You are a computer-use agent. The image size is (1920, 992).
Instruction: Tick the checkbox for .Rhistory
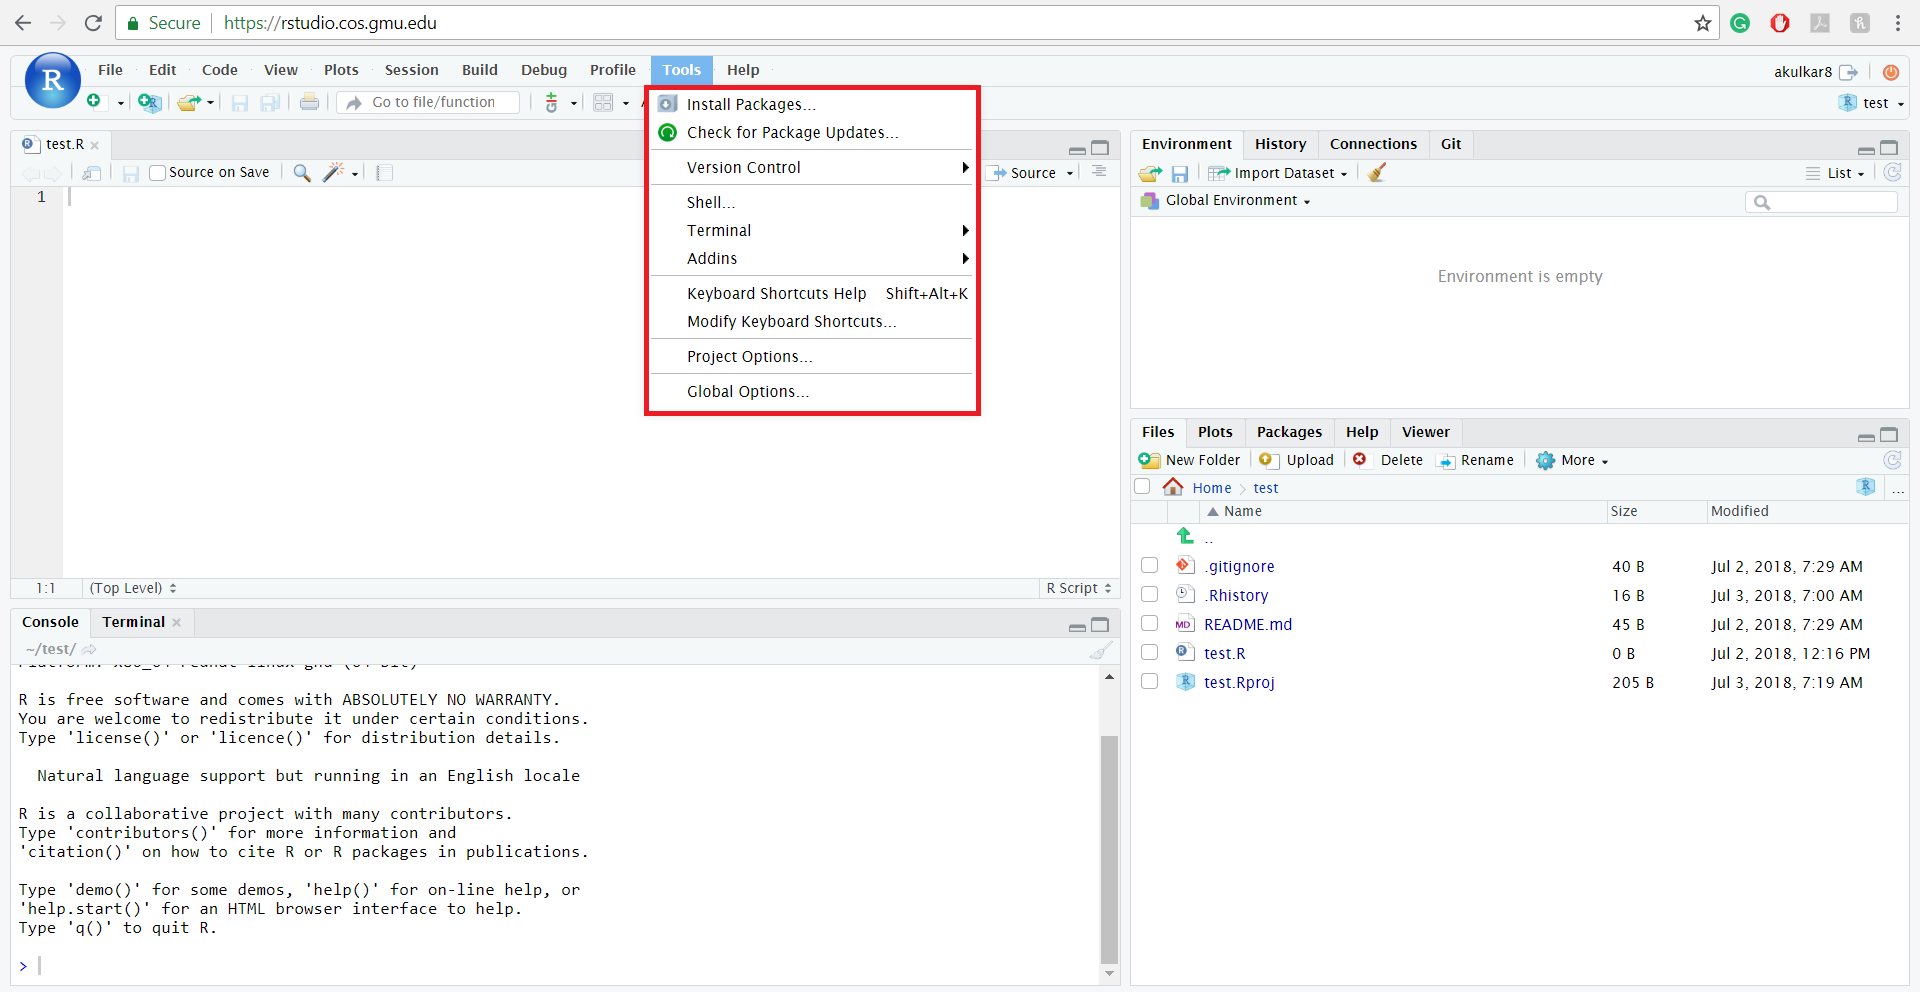click(x=1149, y=595)
